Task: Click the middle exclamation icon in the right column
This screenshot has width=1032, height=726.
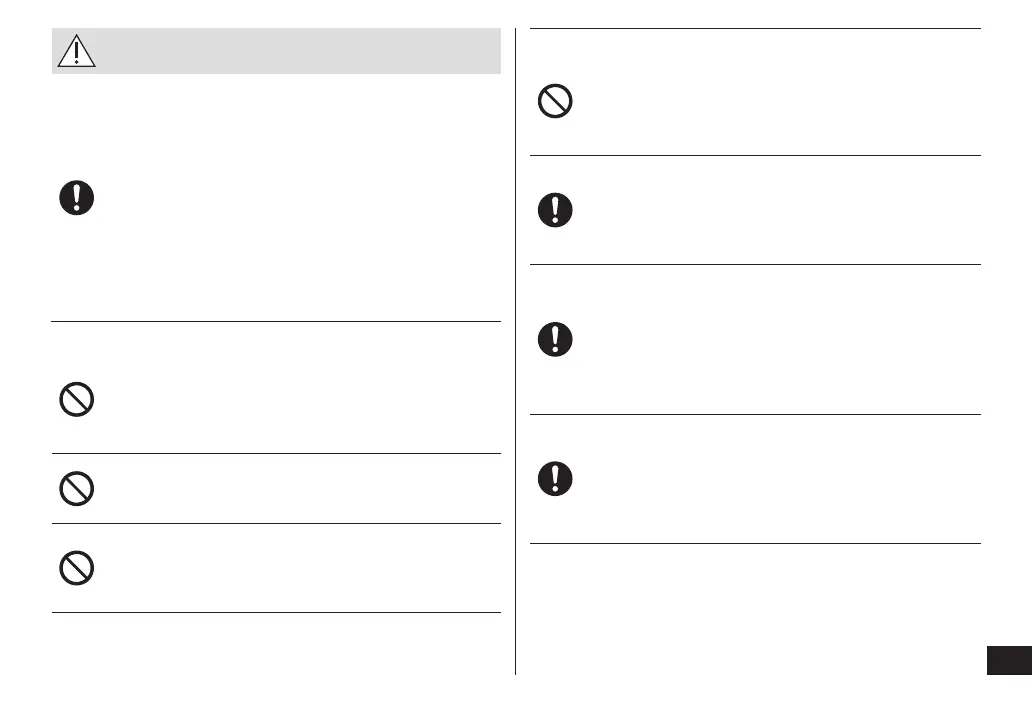Action: [x=555, y=340]
